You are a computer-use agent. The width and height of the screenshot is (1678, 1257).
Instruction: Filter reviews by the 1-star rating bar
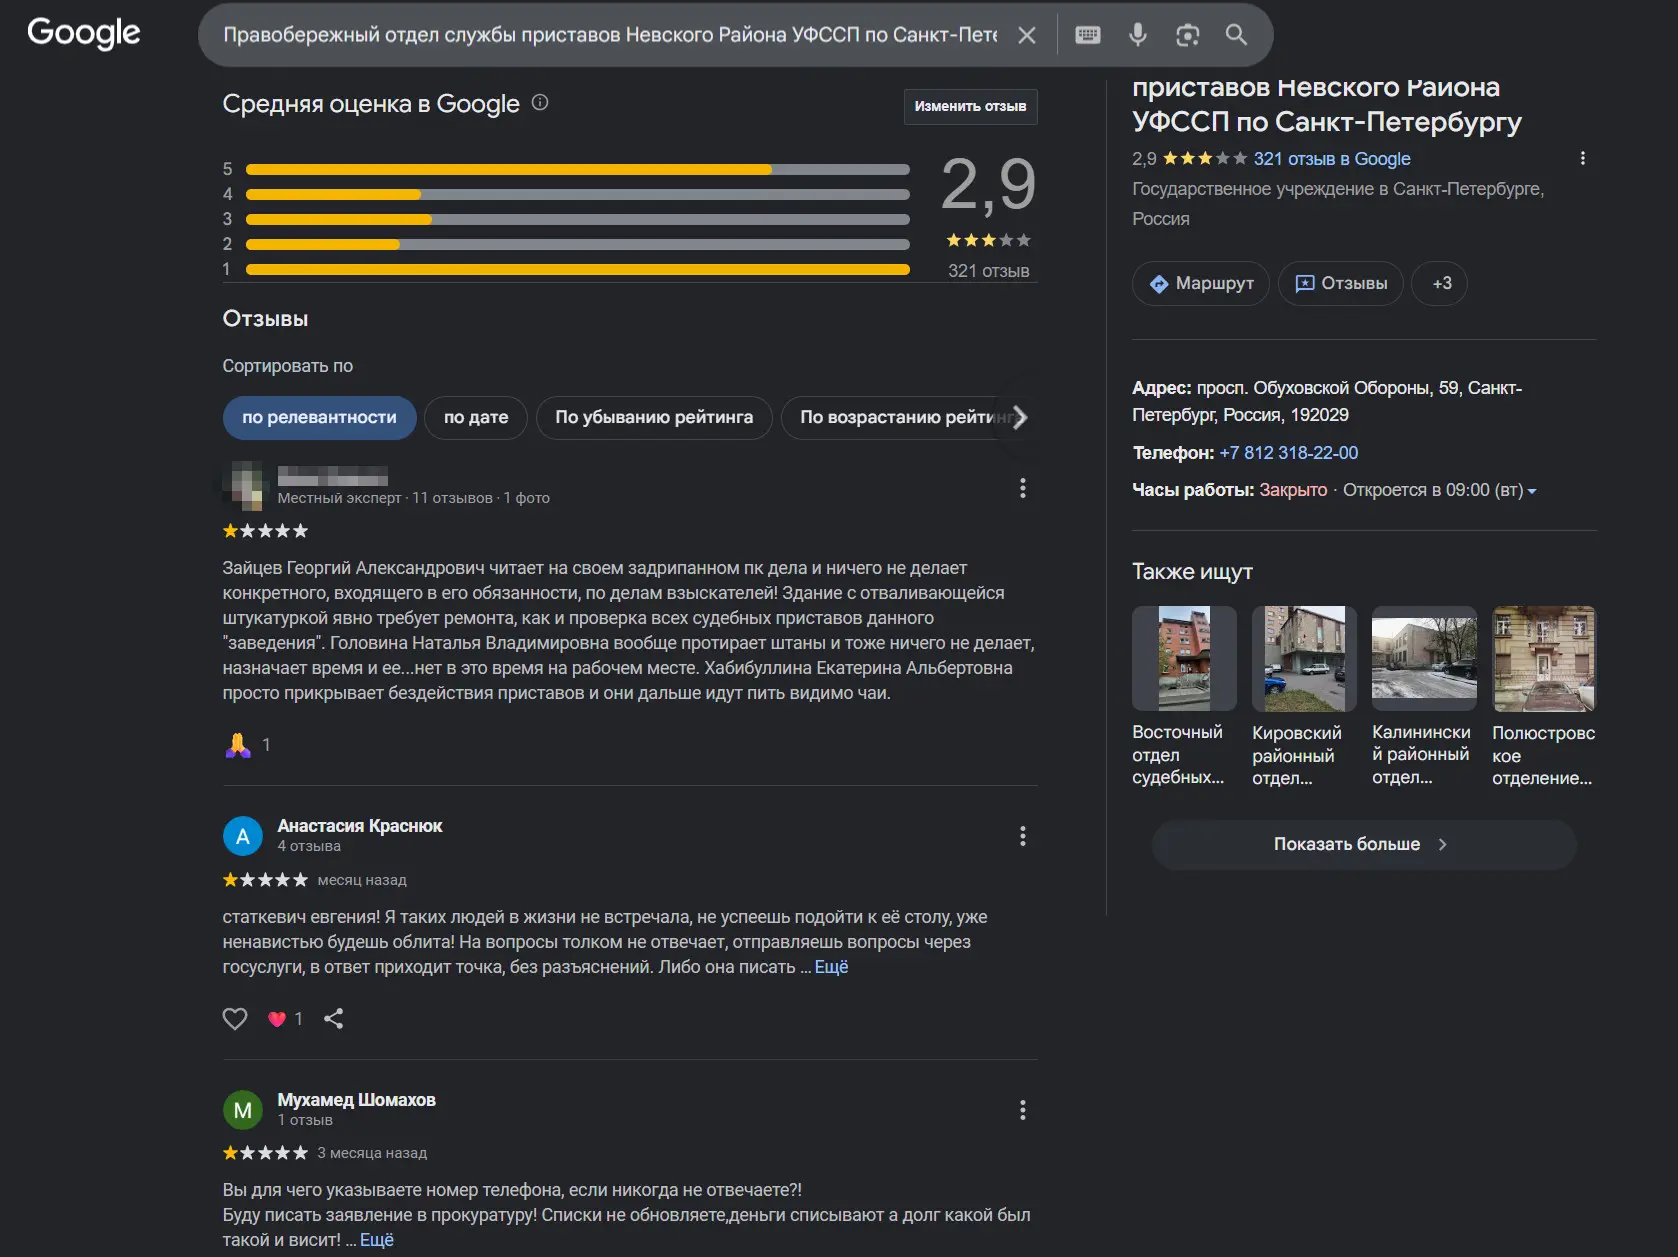[578, 270]
